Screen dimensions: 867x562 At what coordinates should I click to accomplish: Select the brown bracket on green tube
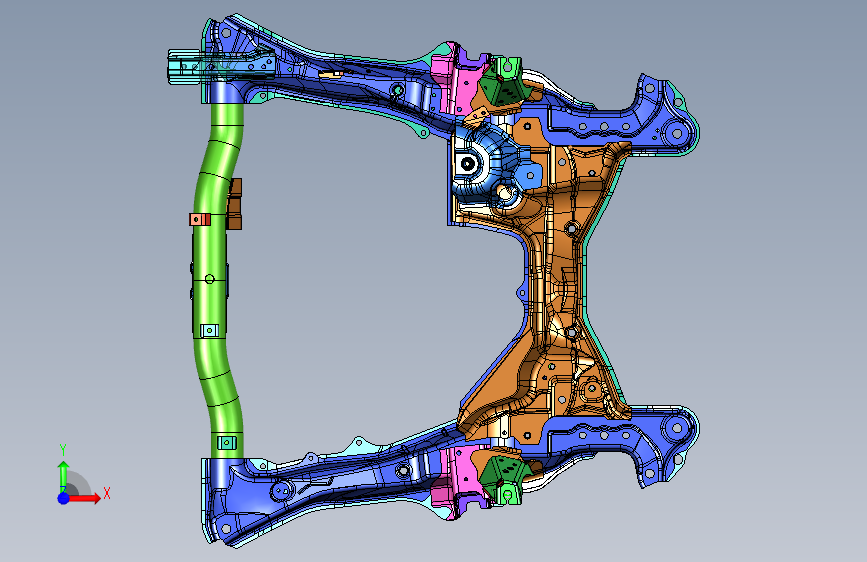[x=234, y=204]
